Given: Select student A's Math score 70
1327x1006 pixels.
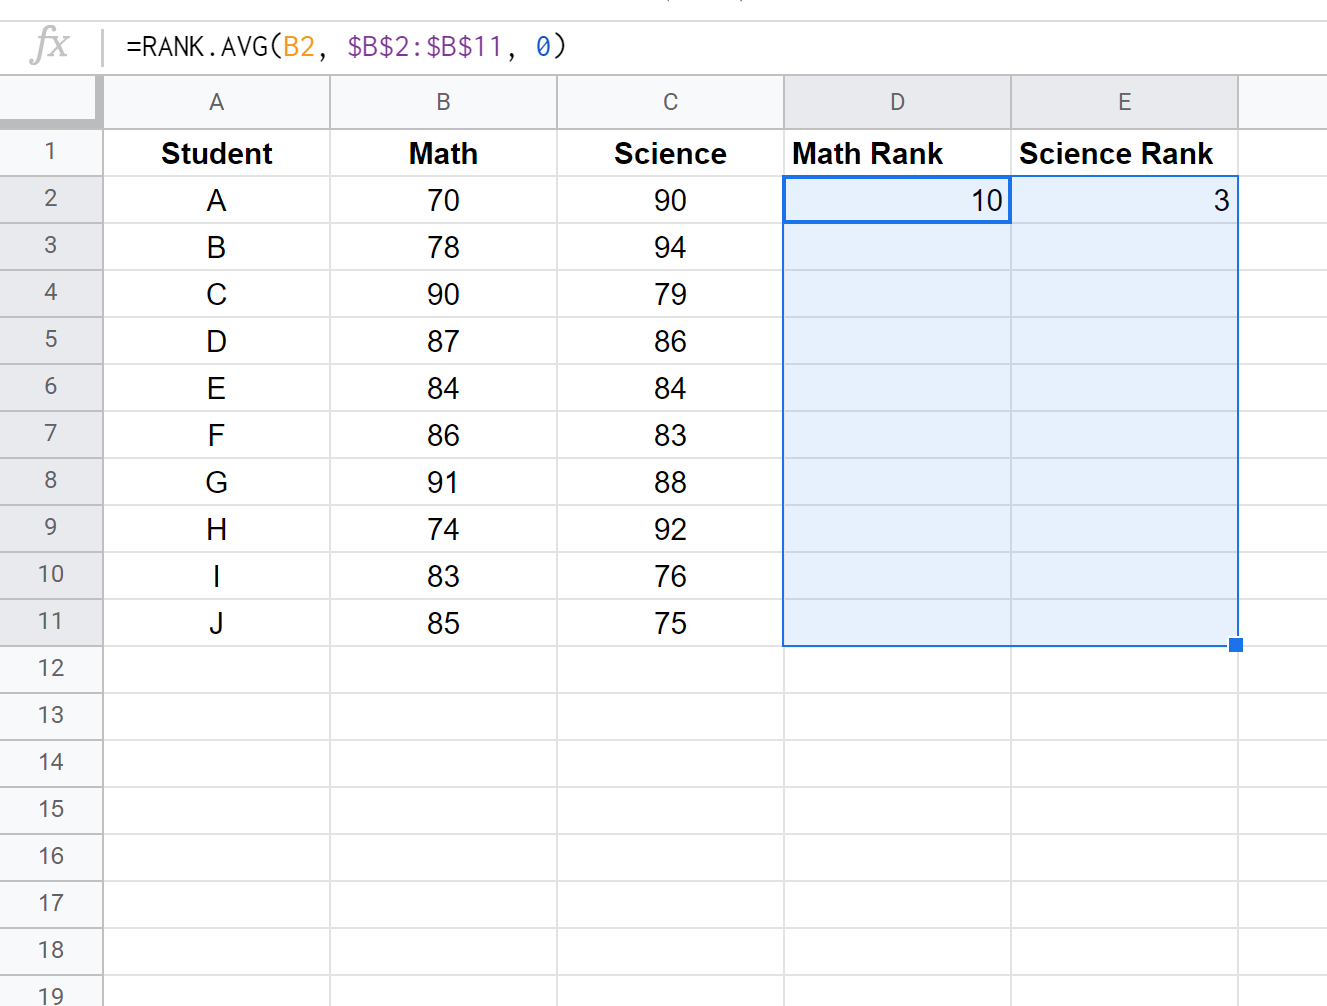Looking at the screenshot, I should point(443,200).
